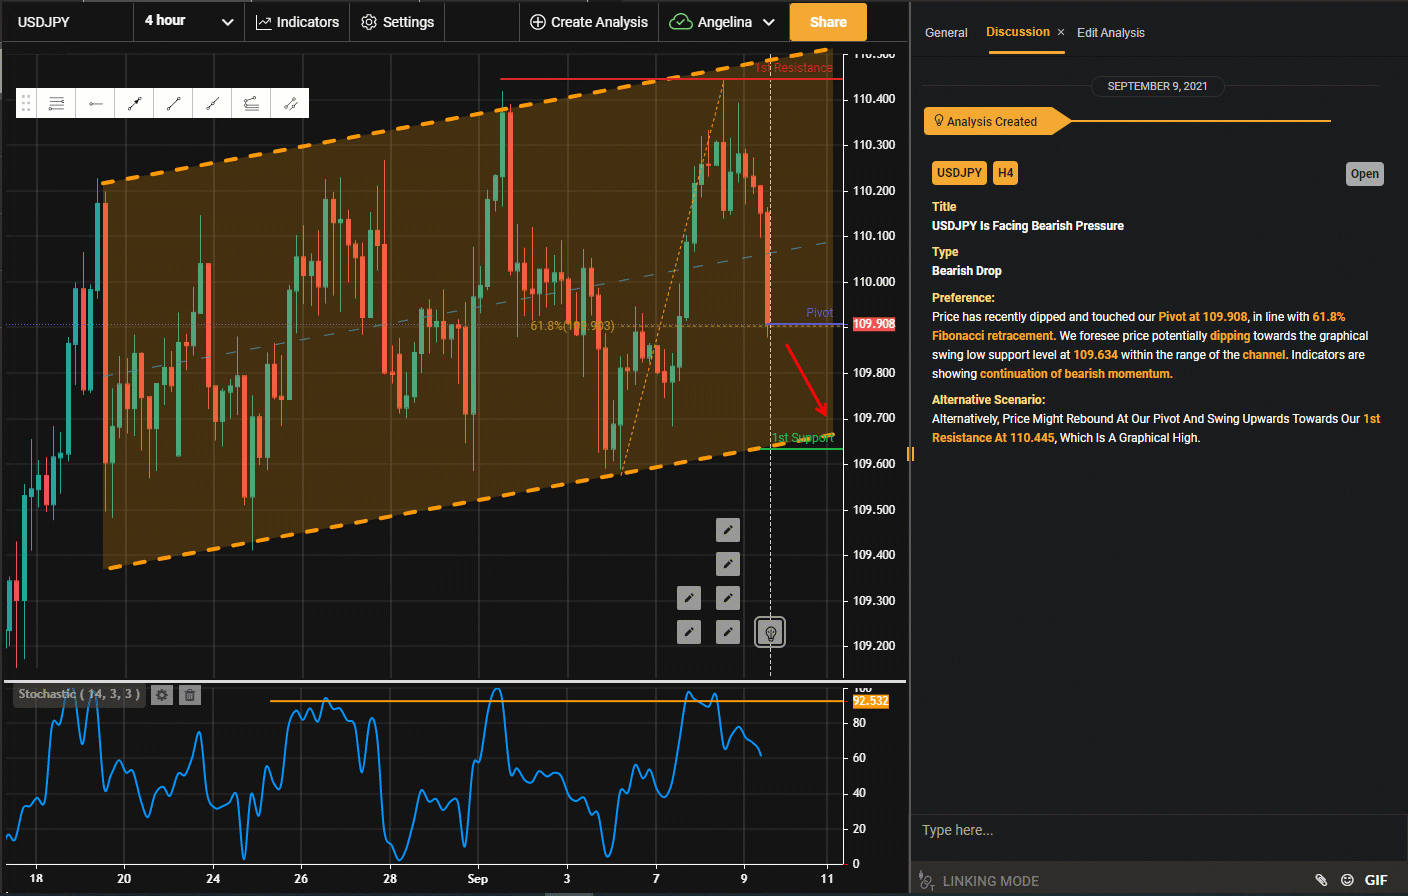Focus the Type here message field
Image resolution: width=1408 pixels, height=896 pixels.
tap(1158, 830)
